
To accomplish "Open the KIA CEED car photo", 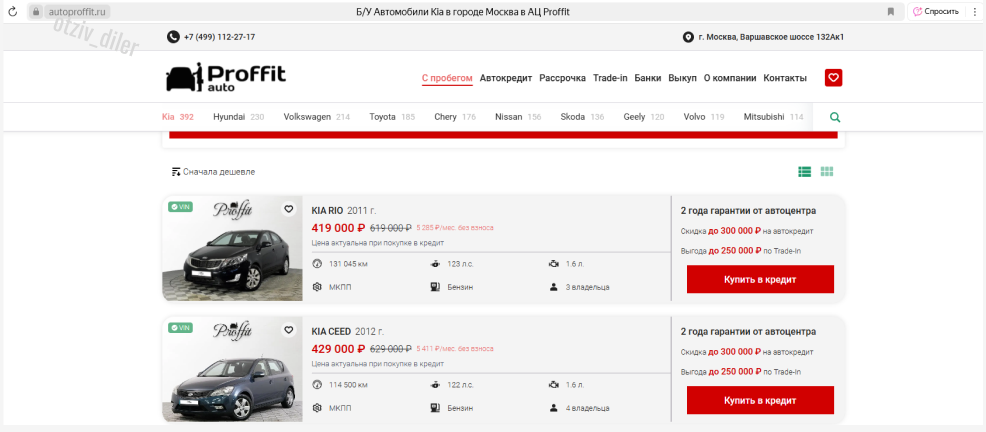I will pos(232,369).
